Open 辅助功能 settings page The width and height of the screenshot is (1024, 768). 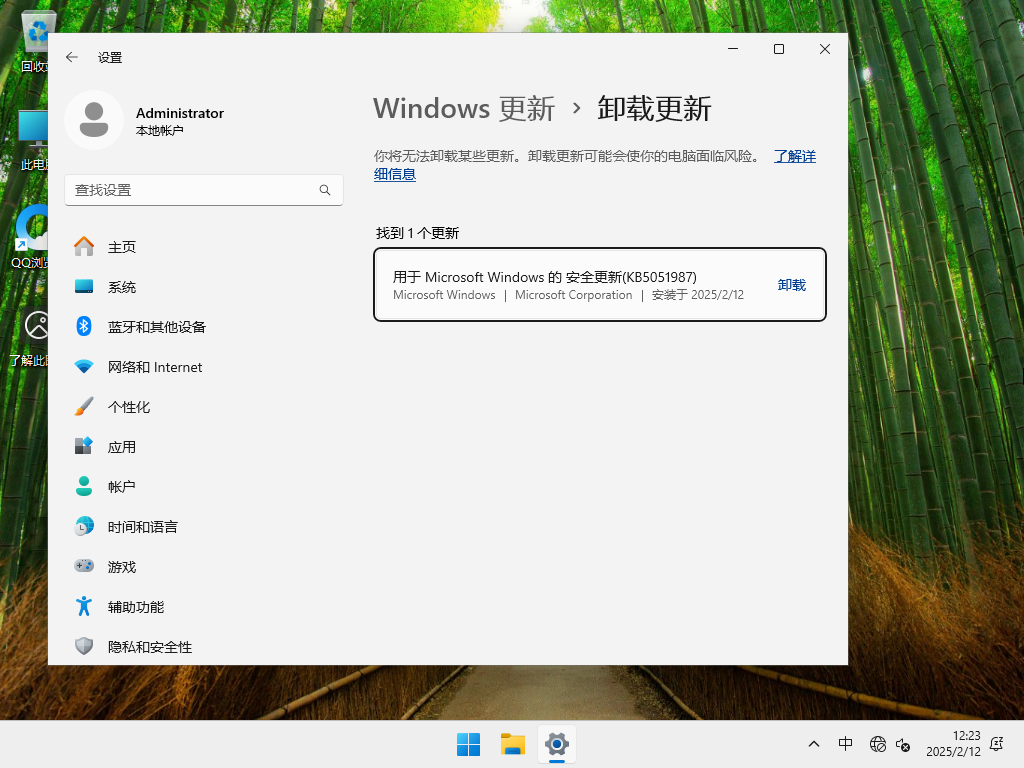(x=134, y=607)
